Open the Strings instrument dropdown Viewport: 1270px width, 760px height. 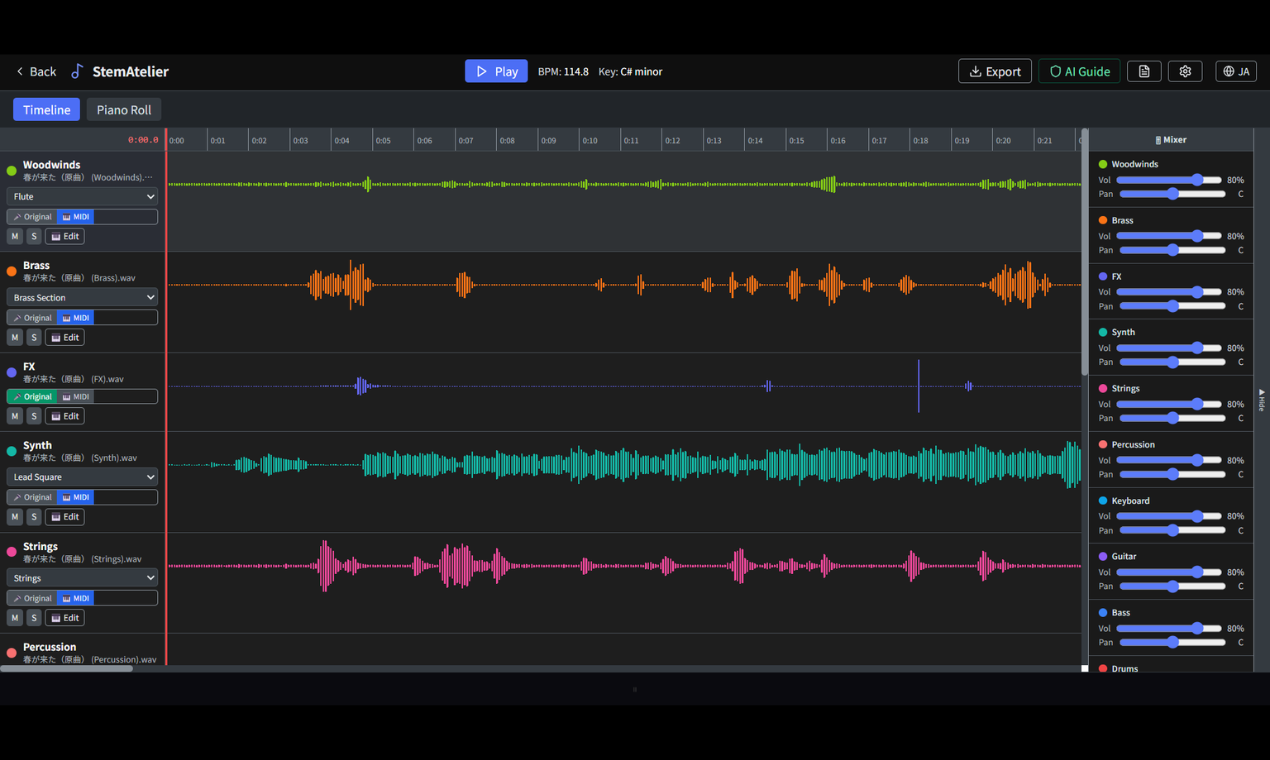pyautogui.click(x=82, y=578)
